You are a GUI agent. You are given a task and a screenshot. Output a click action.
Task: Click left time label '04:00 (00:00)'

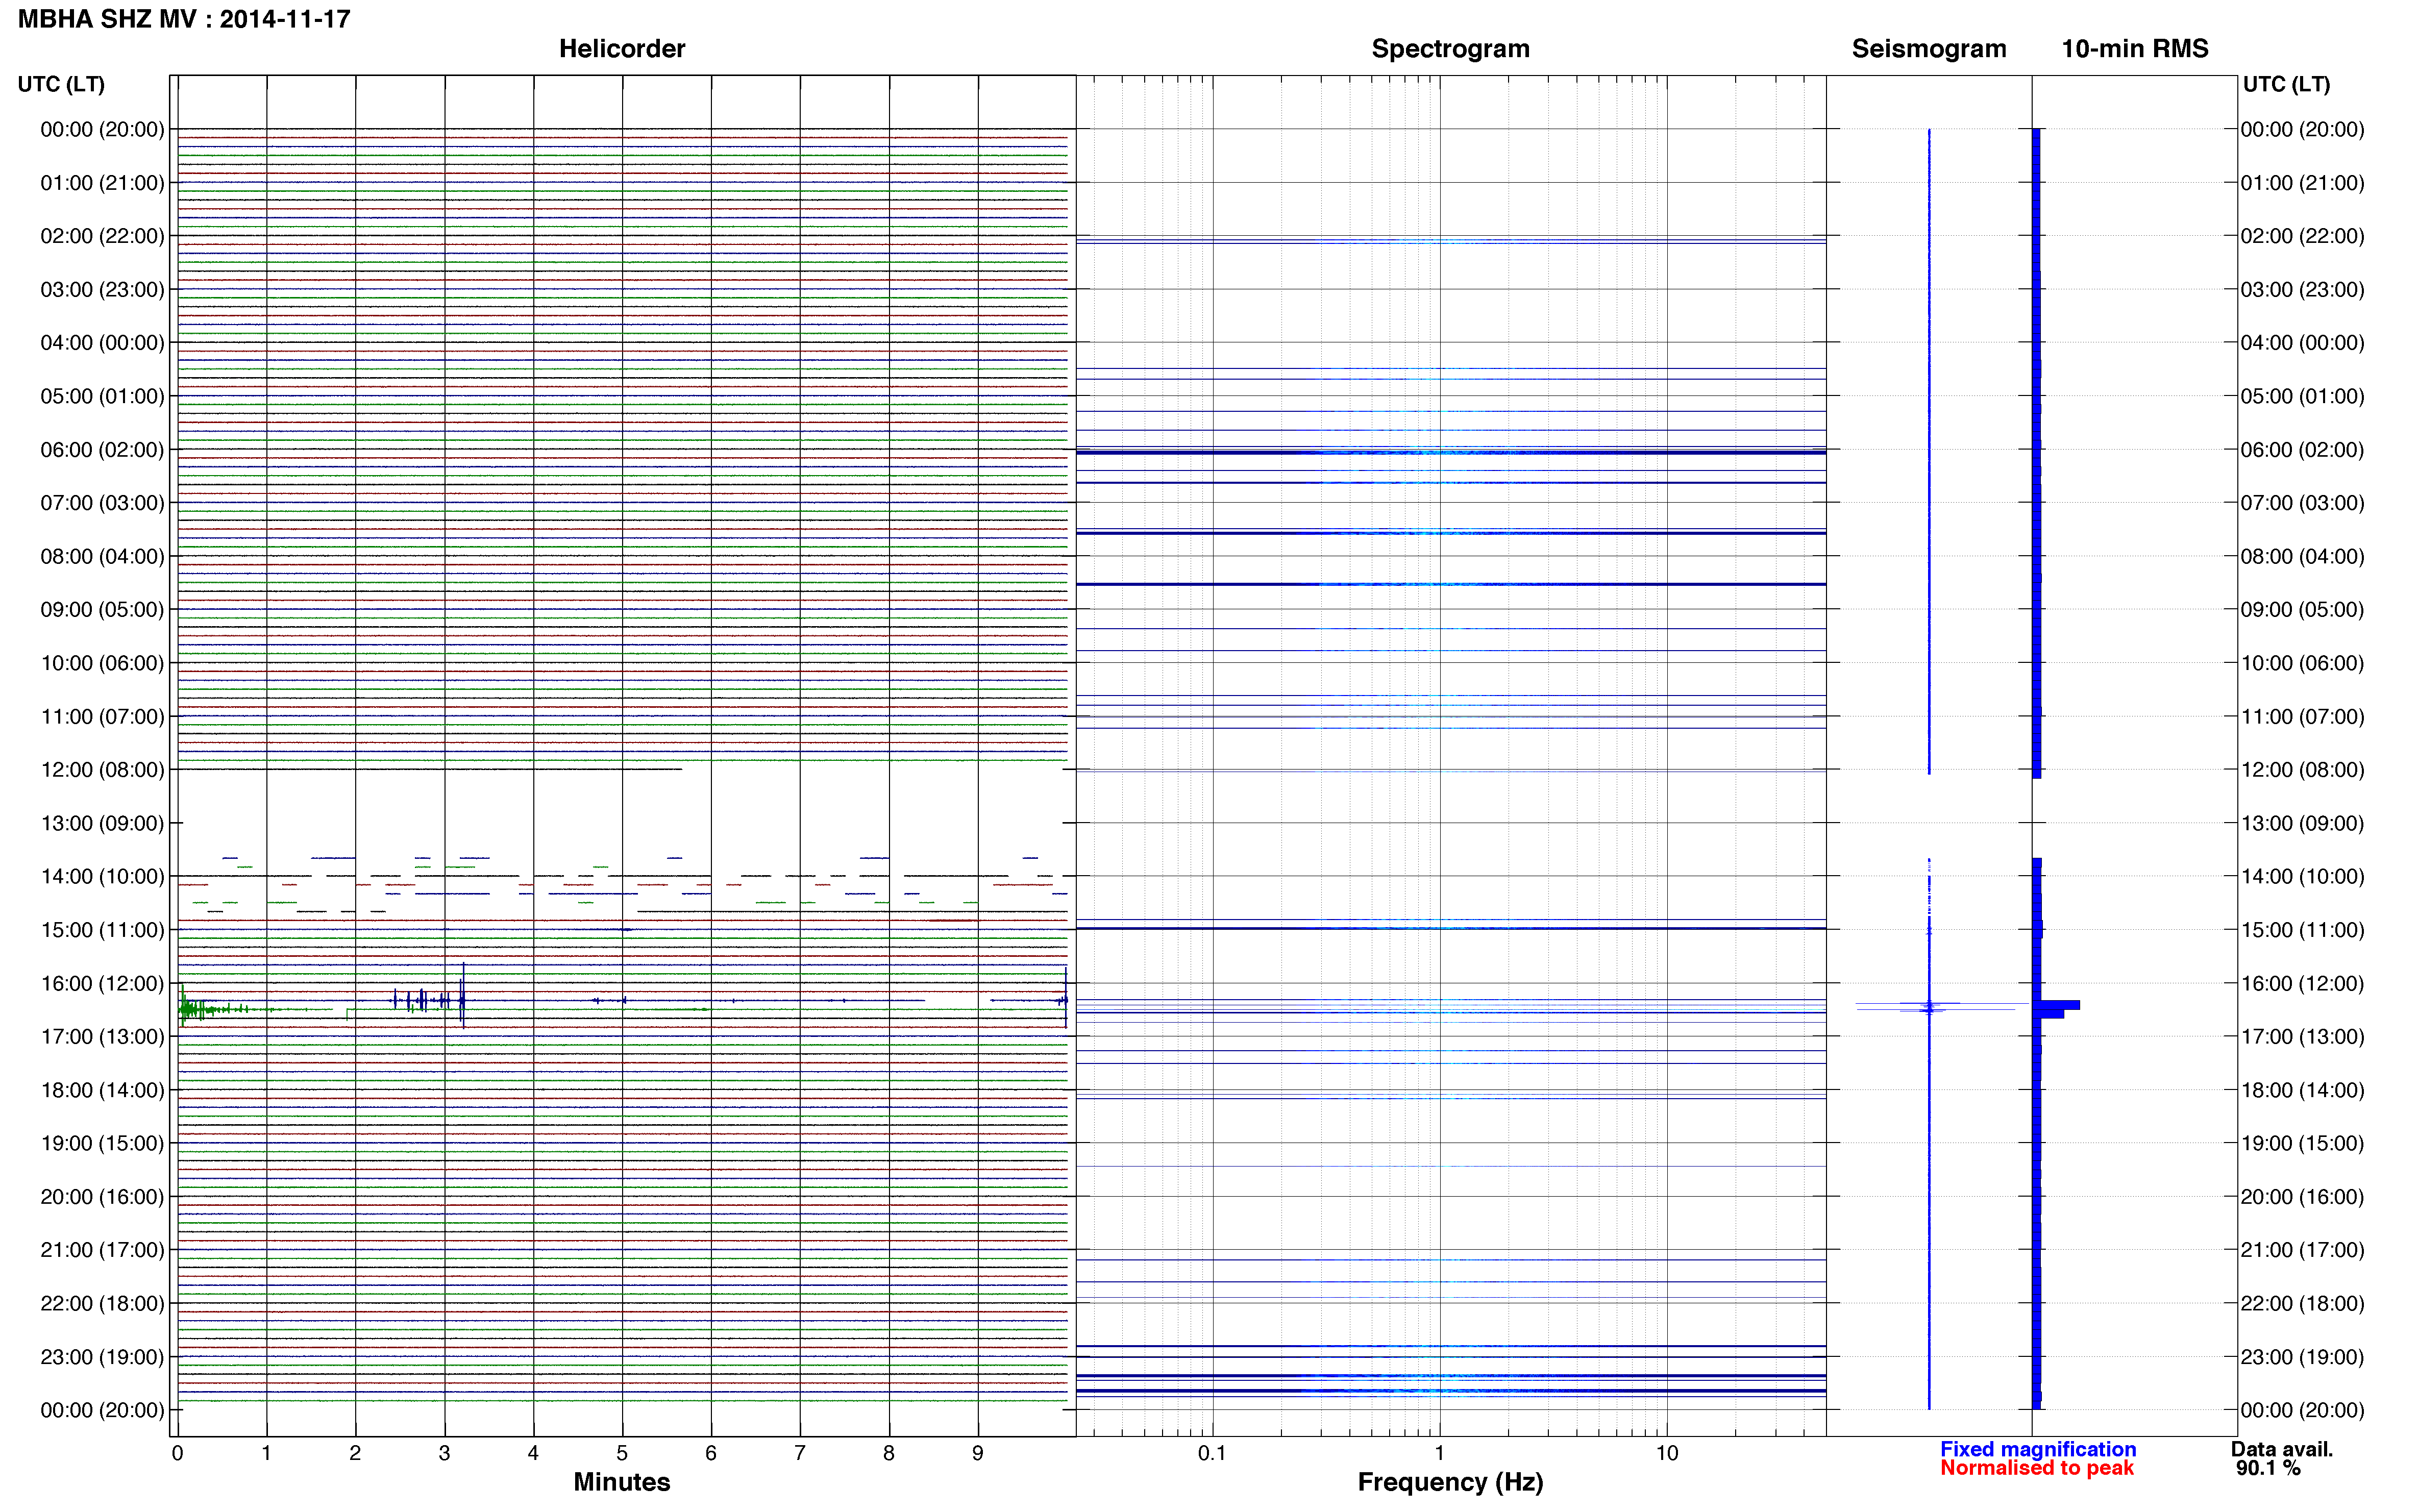click(102, 343)
